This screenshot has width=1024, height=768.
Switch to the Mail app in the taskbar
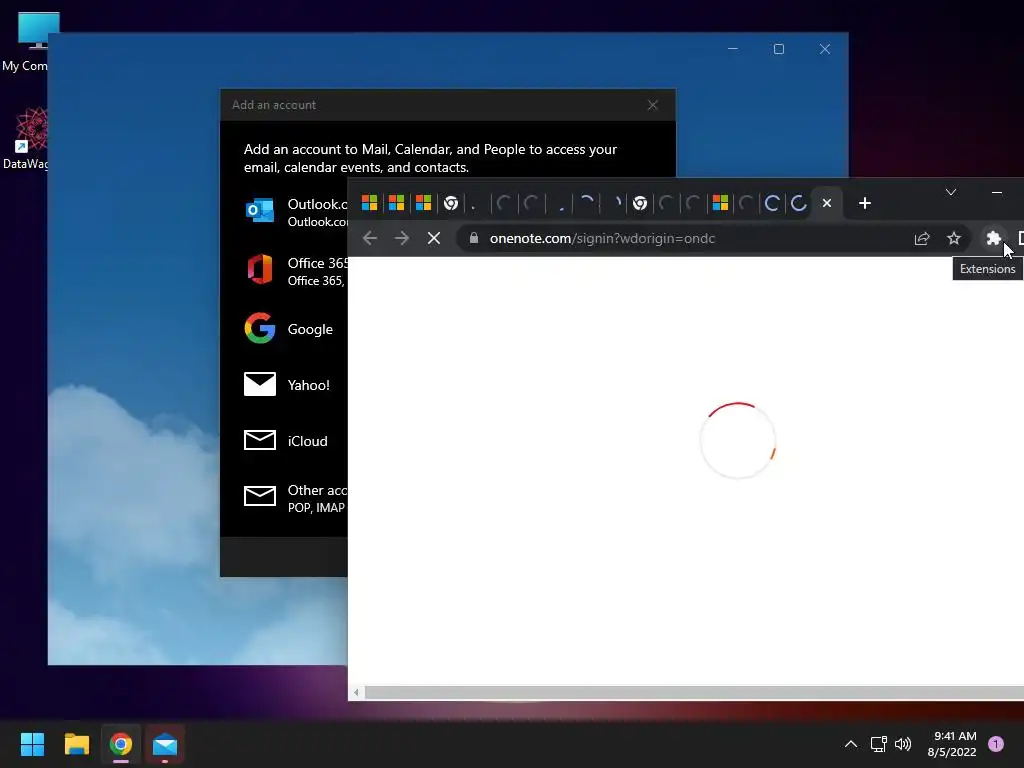pyautogui.click(x=165, y=744)
